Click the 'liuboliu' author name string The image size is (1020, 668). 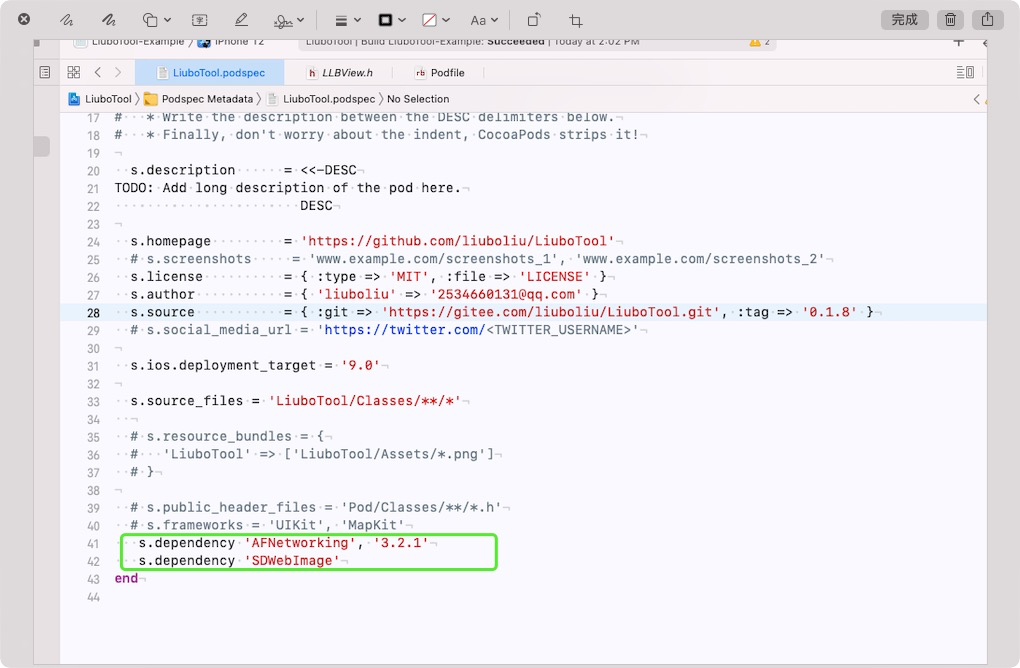[356, 295]
